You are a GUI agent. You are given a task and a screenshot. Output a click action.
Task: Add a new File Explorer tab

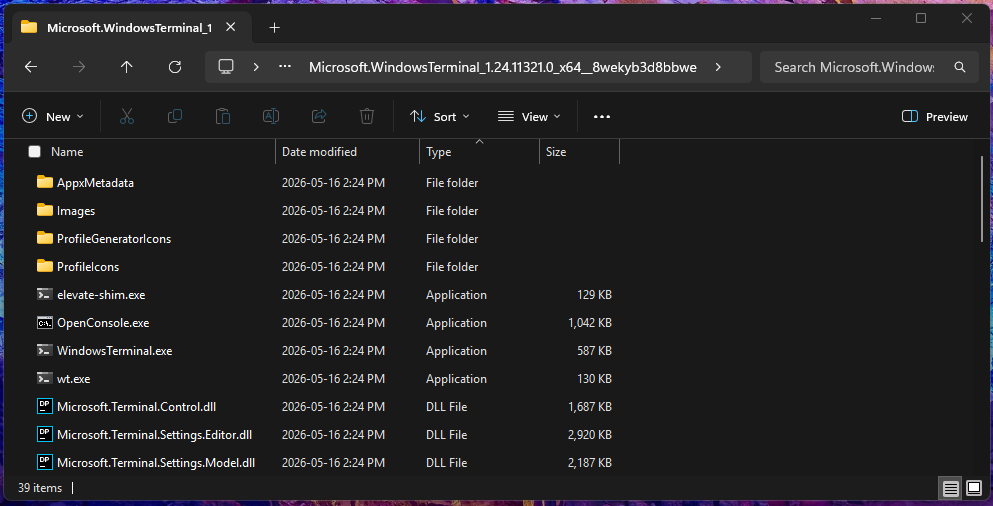point(274,28)
